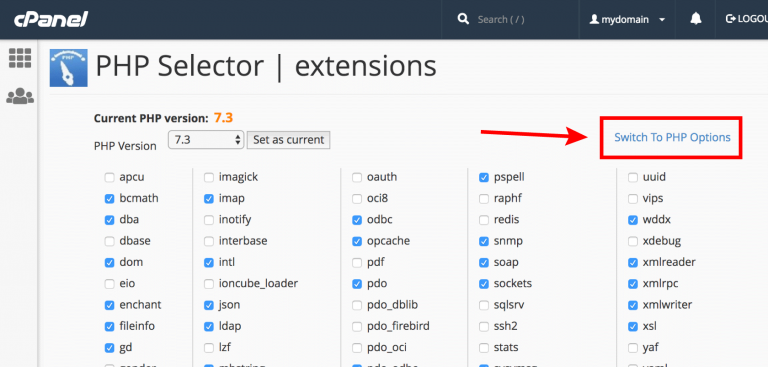Screen dimensions: 768x367
Task: Enable the eio extension checkbox
Action: [110, 284]
